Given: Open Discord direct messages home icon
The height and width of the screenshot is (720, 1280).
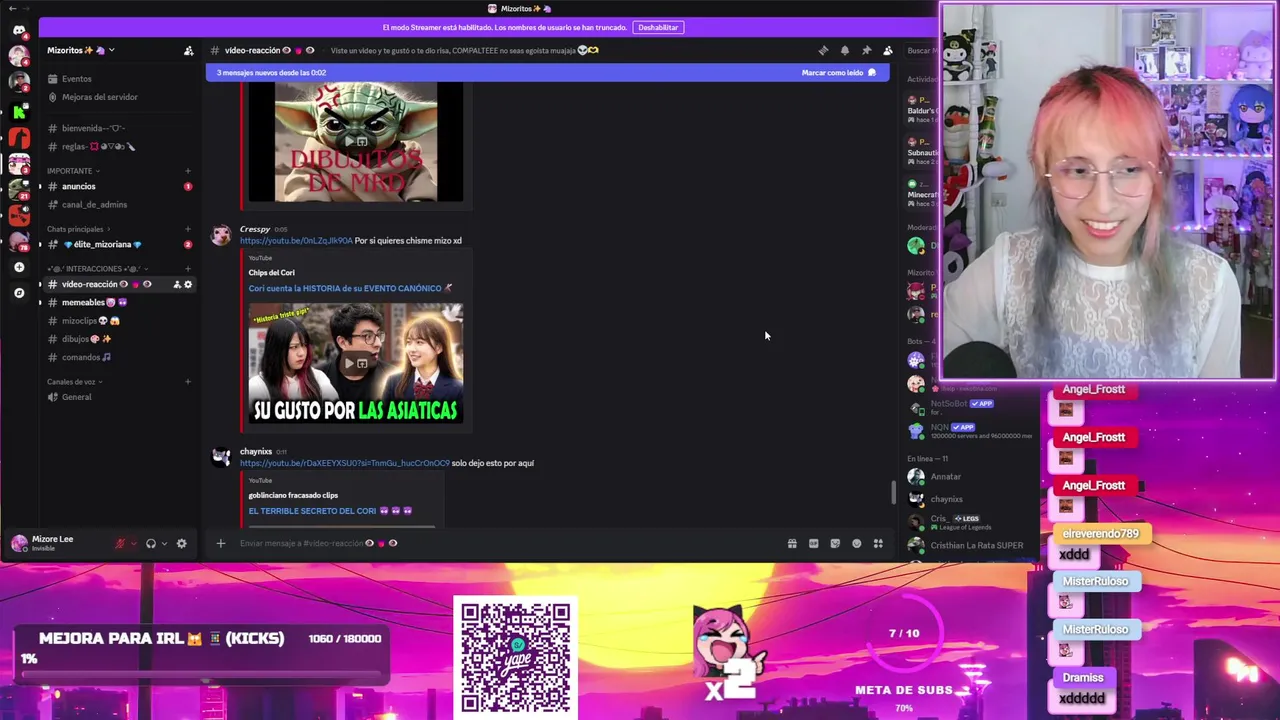Looking at the screenshot, I should click(19, 30).
